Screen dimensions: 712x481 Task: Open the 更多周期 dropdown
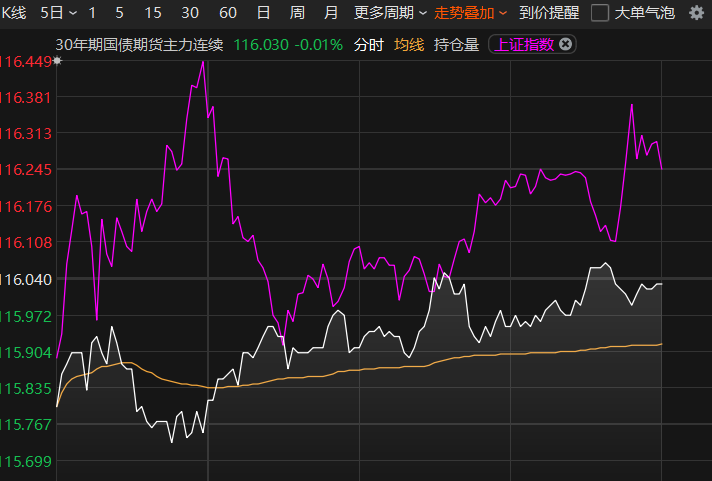tap(388, 13)
